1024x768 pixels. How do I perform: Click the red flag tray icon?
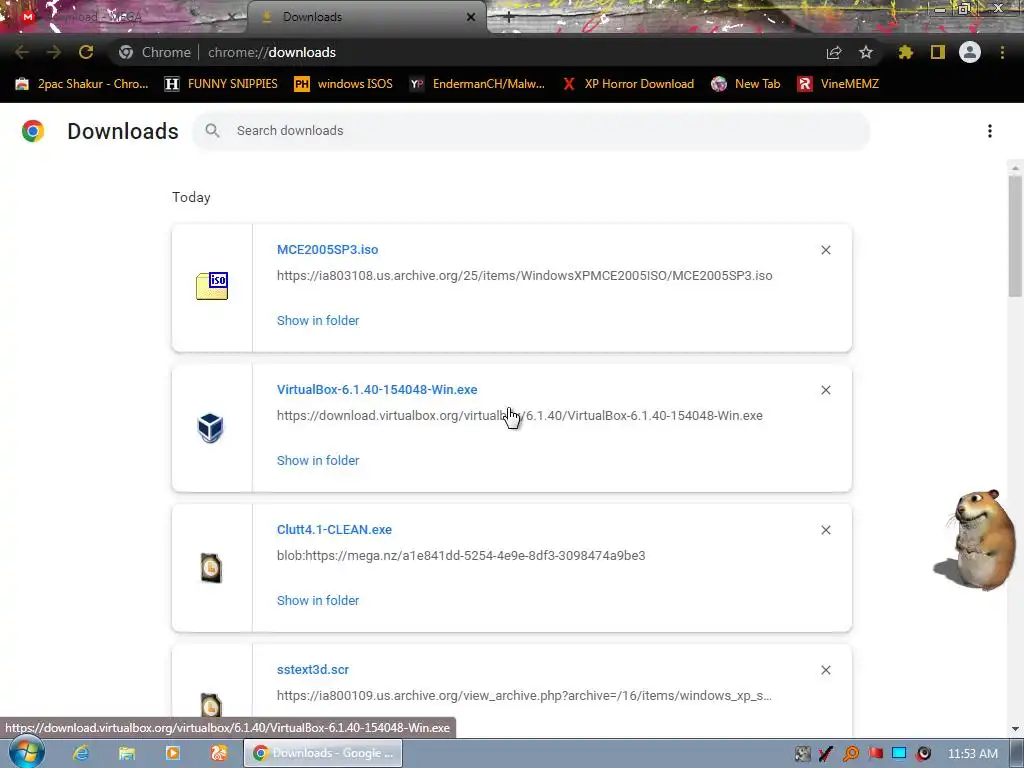pos(876,754)
